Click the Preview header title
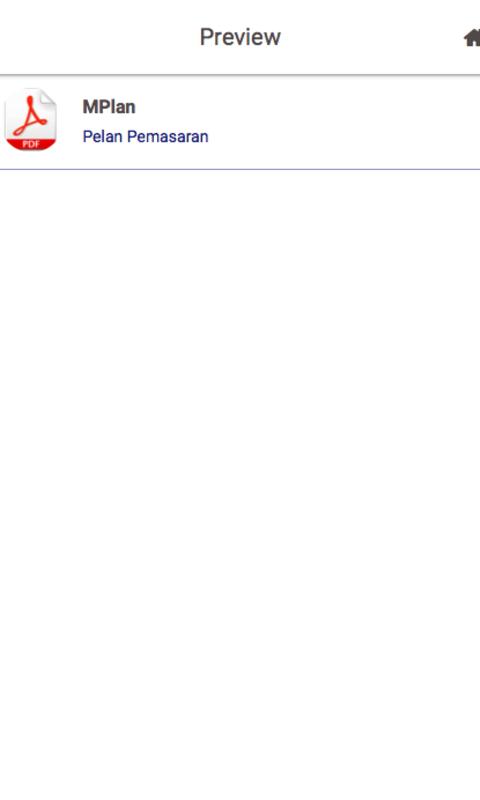This screenshot has width=480, height=800. pos(240,37)
